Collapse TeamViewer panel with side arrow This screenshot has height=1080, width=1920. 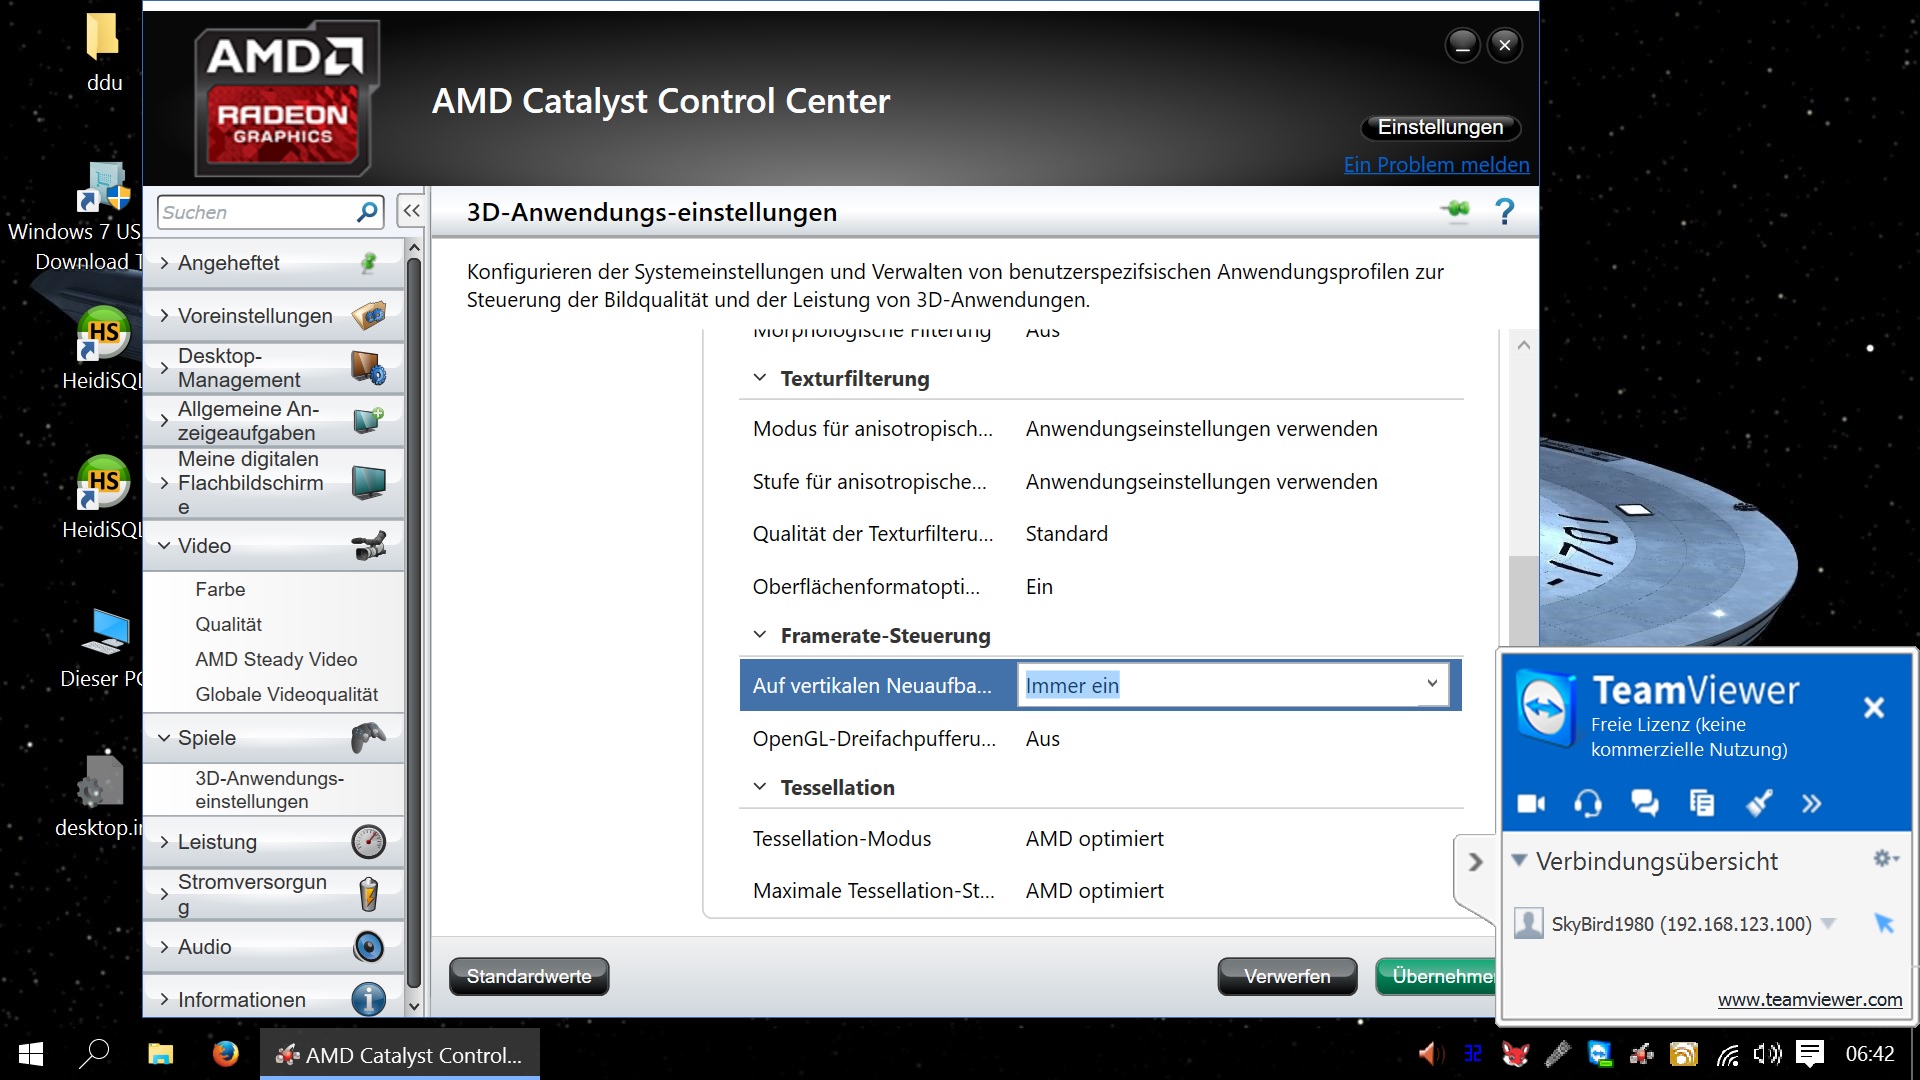point(1476,862)
